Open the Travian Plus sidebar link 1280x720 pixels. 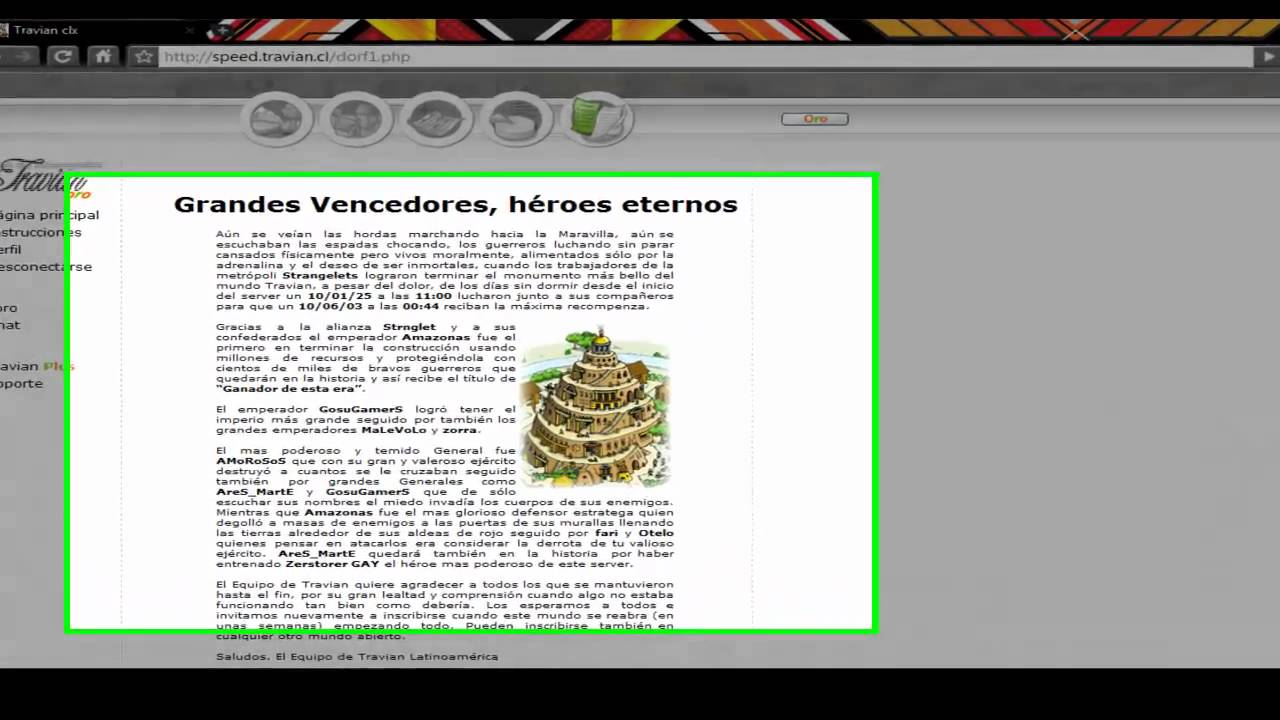[37, 366]
